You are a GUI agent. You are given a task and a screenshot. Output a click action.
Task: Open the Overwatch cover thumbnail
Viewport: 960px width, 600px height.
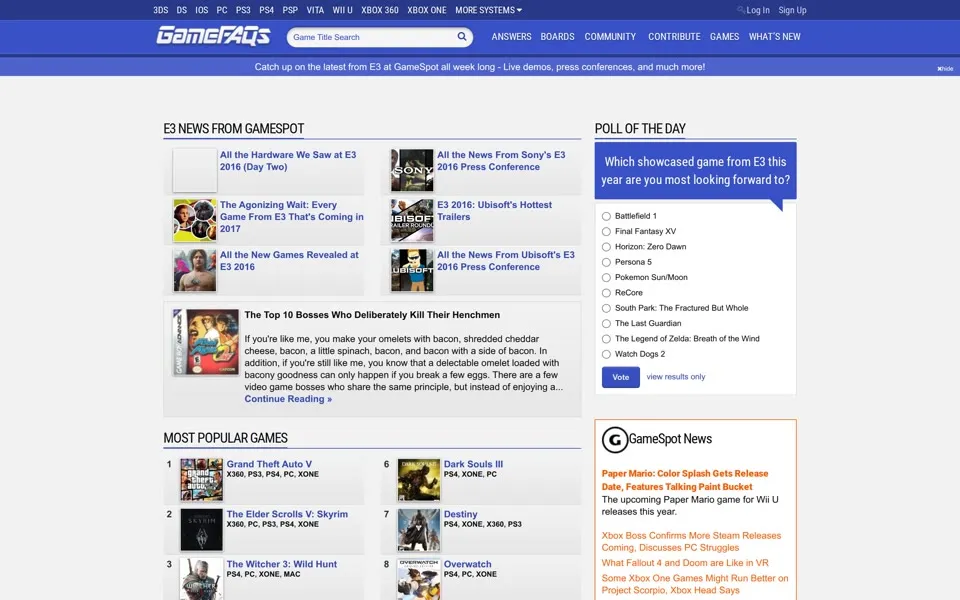tap(419, 579)
